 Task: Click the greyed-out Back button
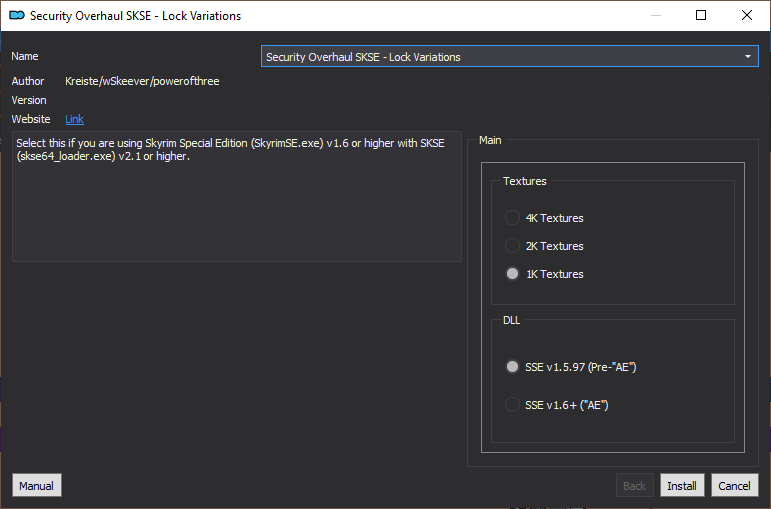tap(634, 485)
